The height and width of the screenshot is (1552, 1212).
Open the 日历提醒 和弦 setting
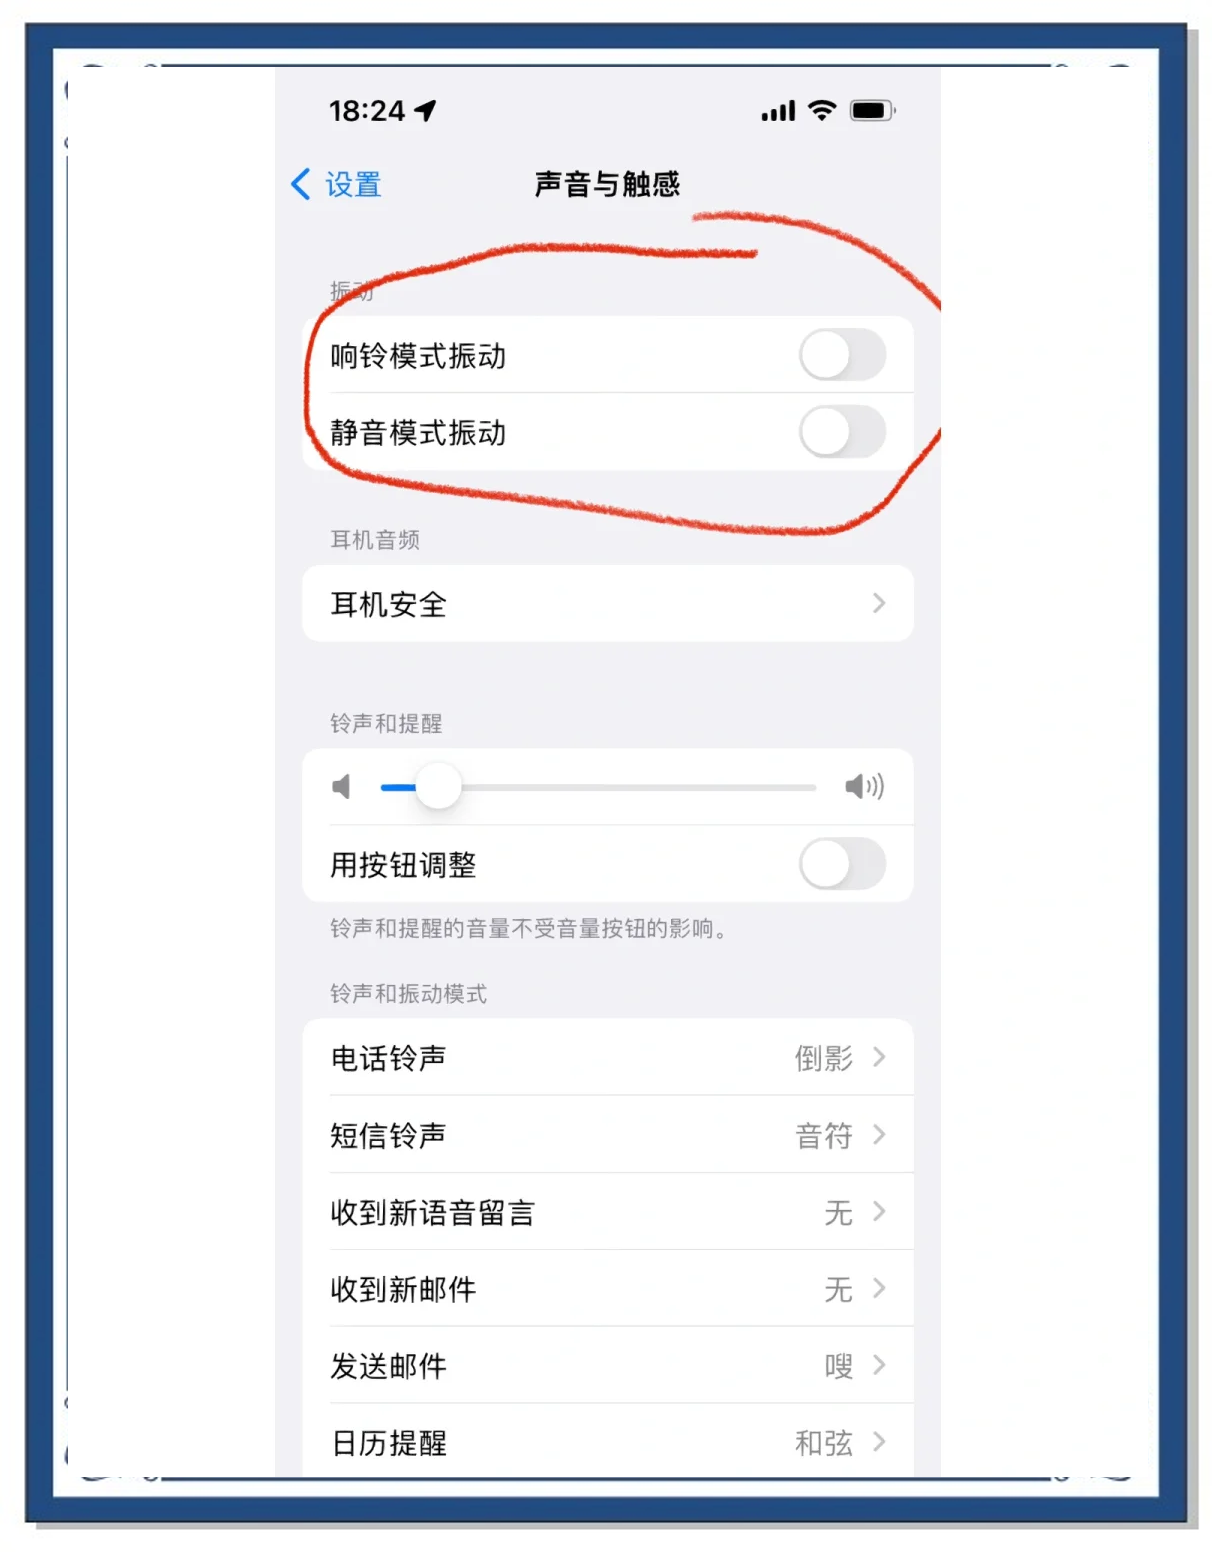pyautogui.click(x=608, y=1442)
